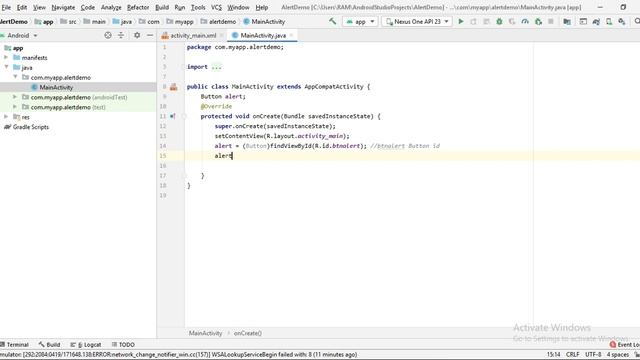Open the File menu
Image resolution: width=640 pixels, height=360 pixels.
[6, 7]
